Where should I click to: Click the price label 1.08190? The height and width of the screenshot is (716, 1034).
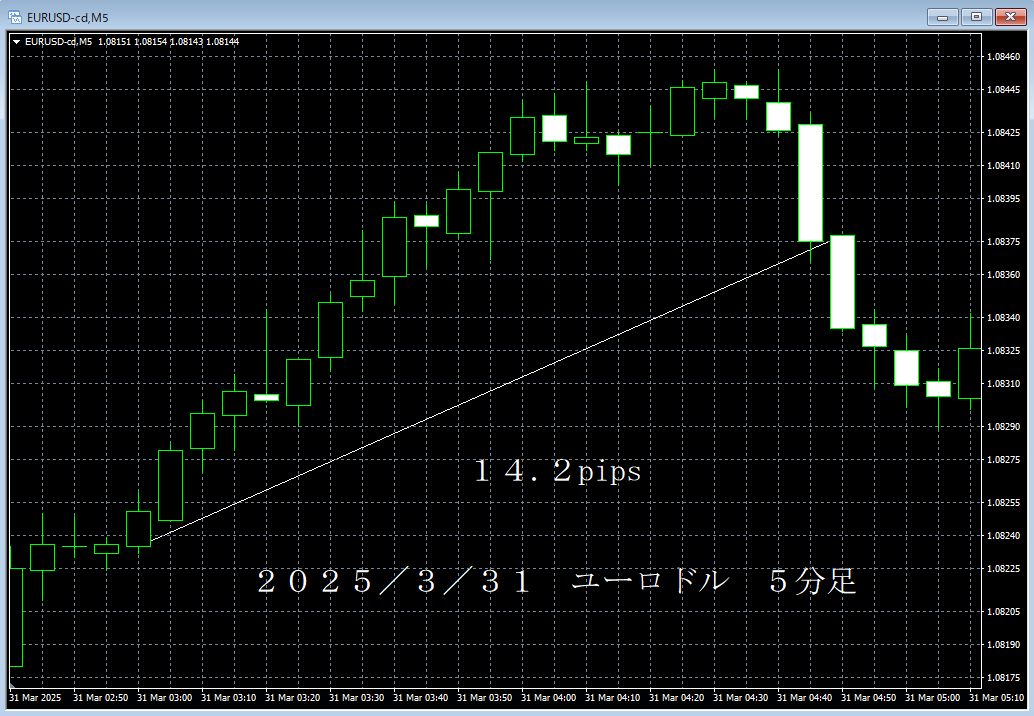pyautogui.click(x=1003, y=644)
